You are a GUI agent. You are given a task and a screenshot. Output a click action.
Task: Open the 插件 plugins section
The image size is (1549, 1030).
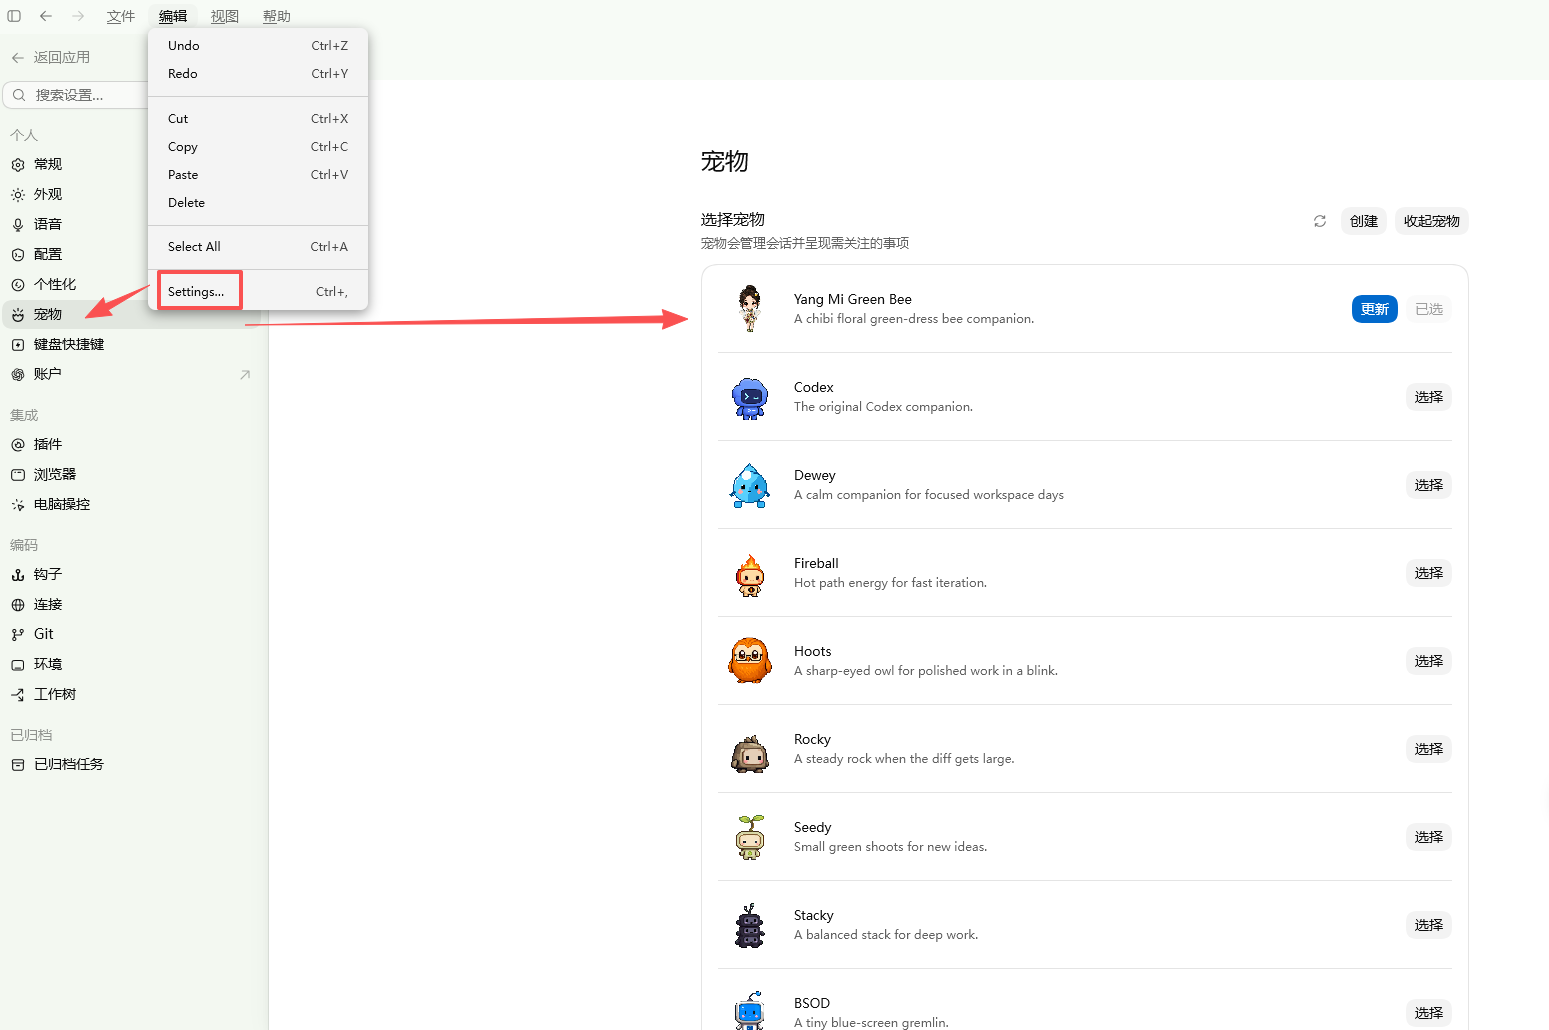point(132,444)
